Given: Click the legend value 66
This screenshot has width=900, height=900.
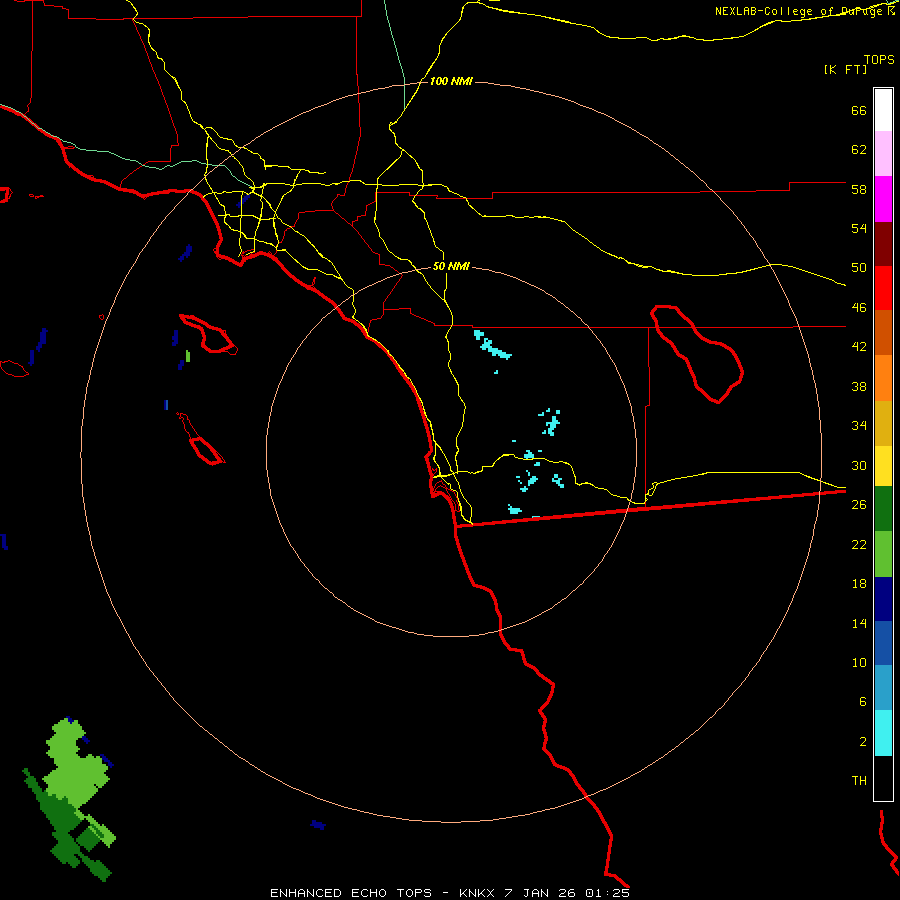Looking at the screenshot, I should point(859,110).
